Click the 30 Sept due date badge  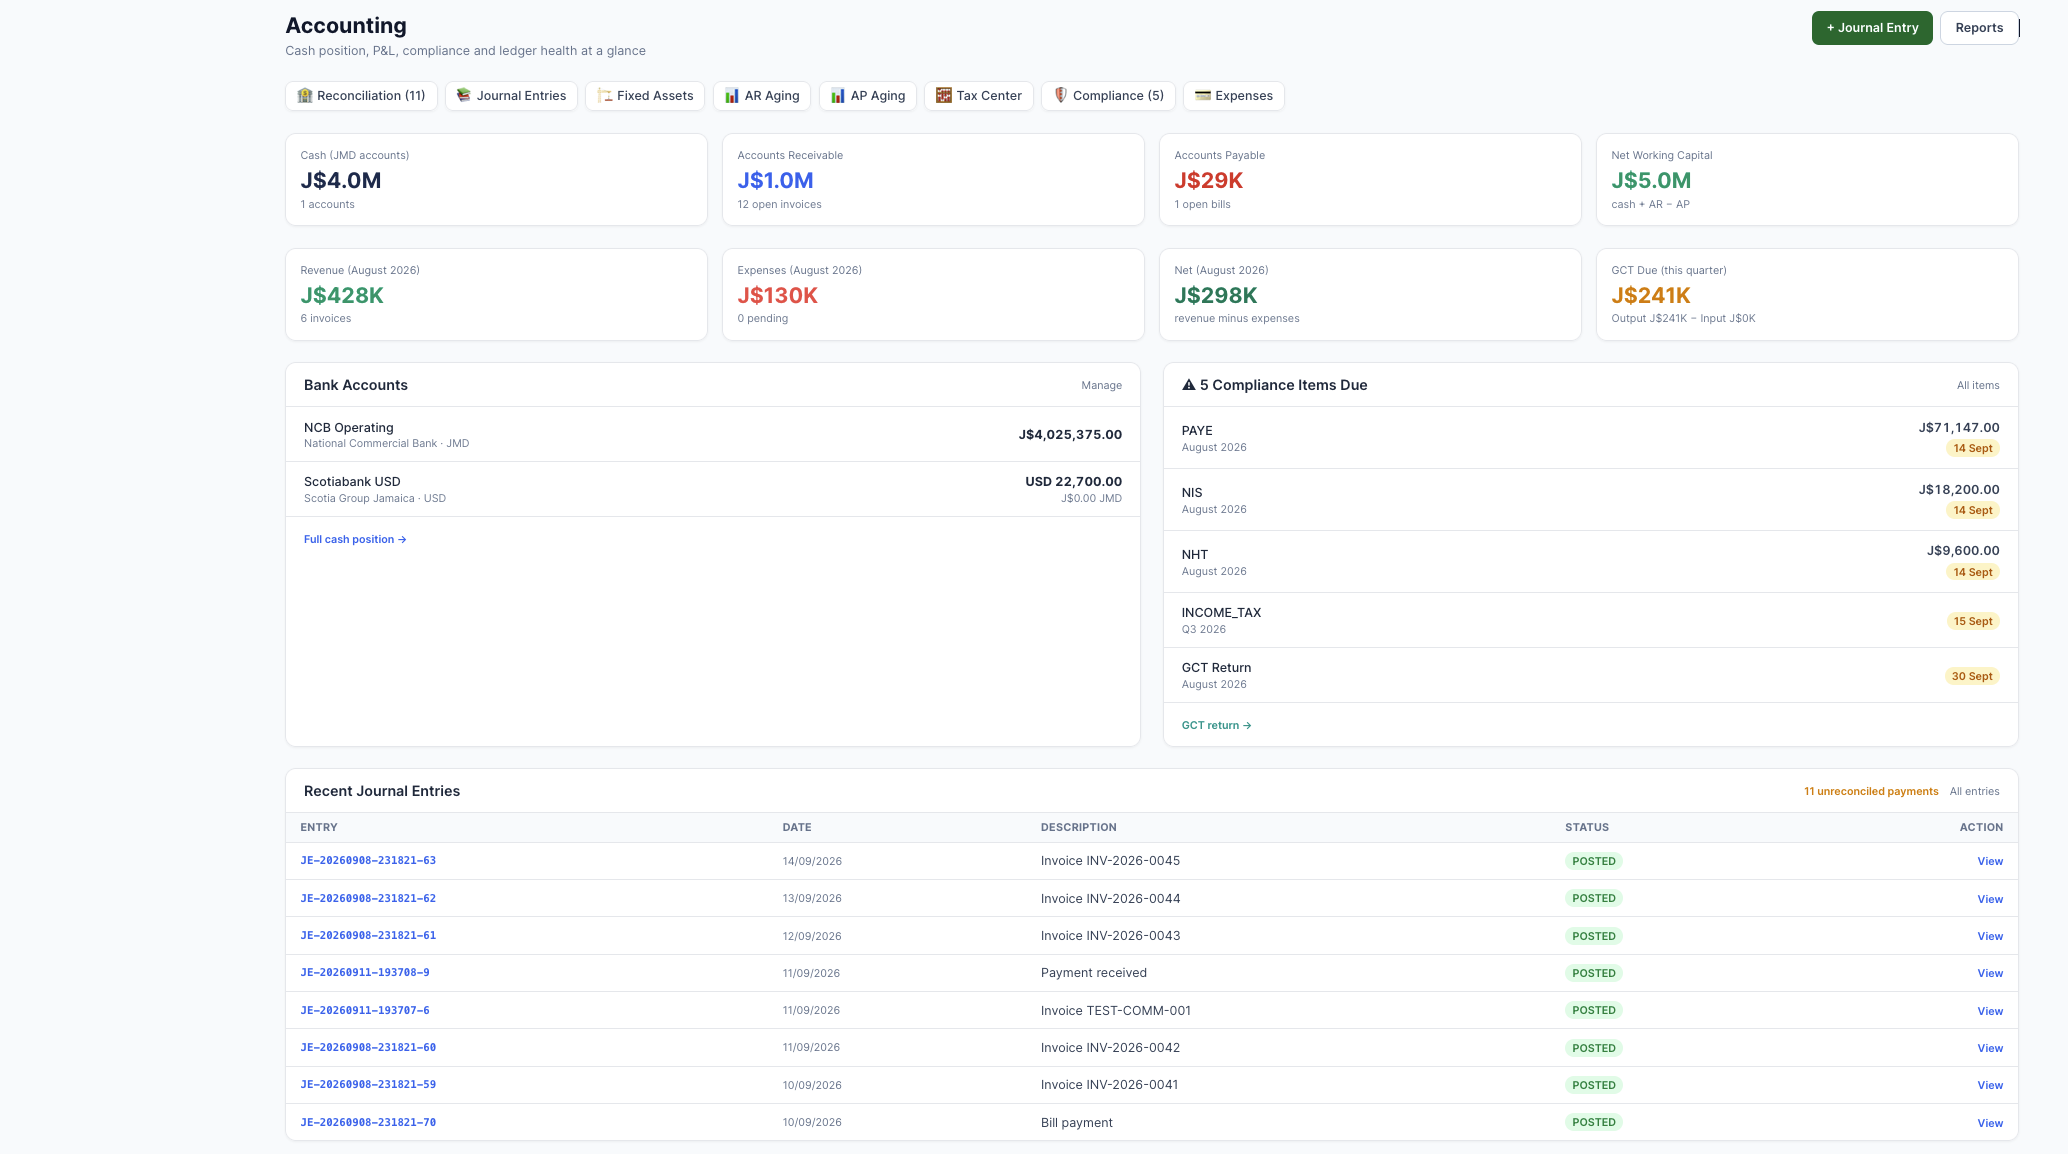point(1972,677)
